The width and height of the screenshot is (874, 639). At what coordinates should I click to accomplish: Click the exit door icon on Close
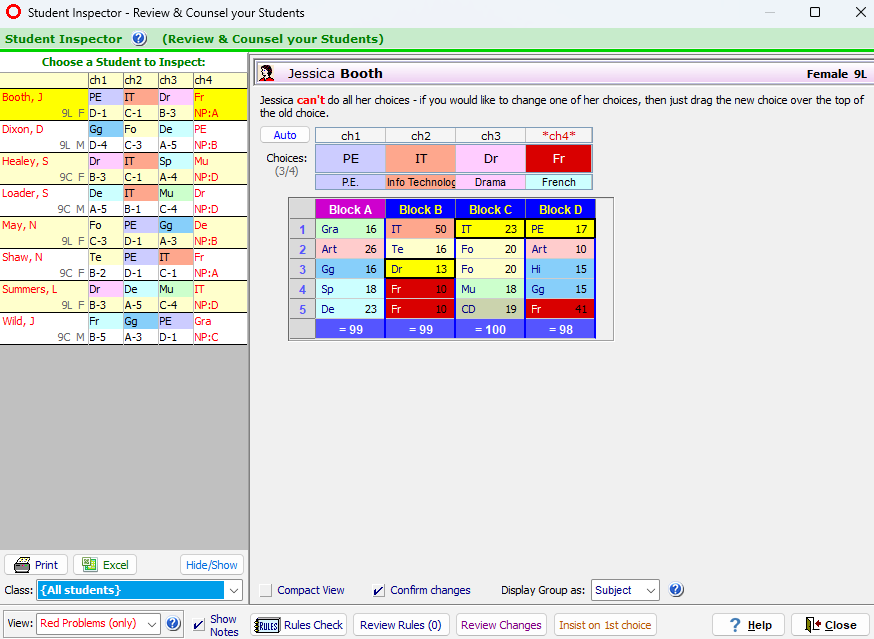pos(813,625)
